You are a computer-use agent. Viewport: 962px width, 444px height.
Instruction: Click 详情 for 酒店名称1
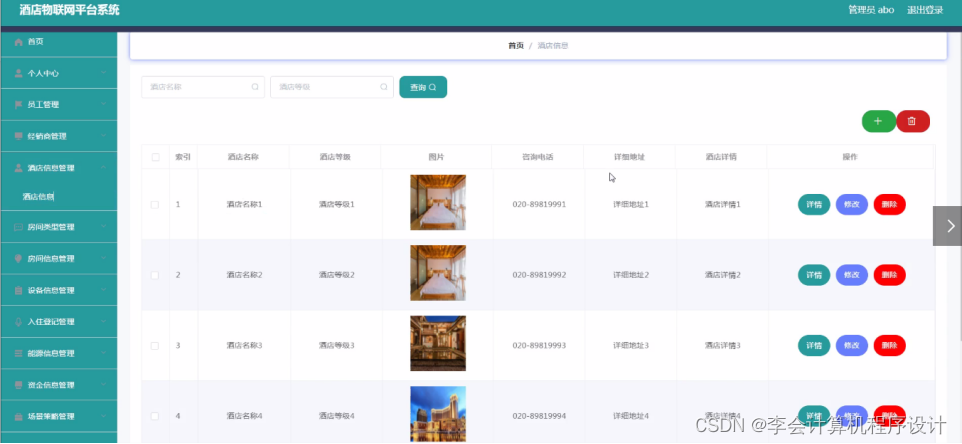(x=814, y=205)
